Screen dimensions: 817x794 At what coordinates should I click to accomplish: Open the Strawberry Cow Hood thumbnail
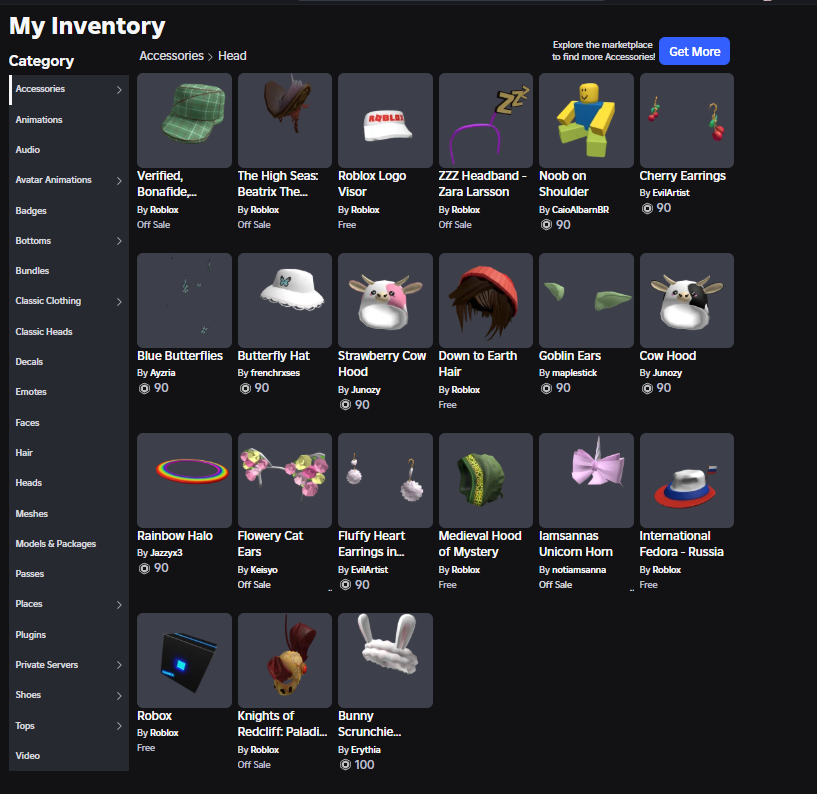pyautogui.click(x=385, y=301)
